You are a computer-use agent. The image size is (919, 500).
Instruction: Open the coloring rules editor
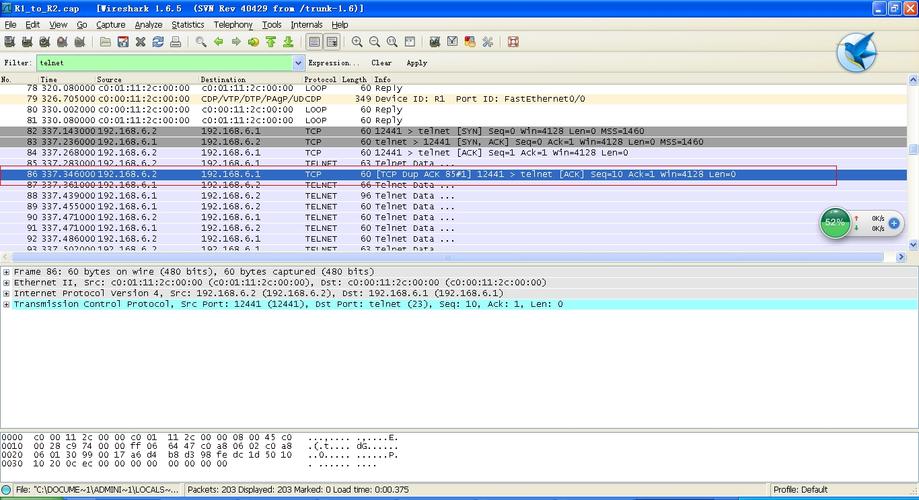click(x=470, y=42)
